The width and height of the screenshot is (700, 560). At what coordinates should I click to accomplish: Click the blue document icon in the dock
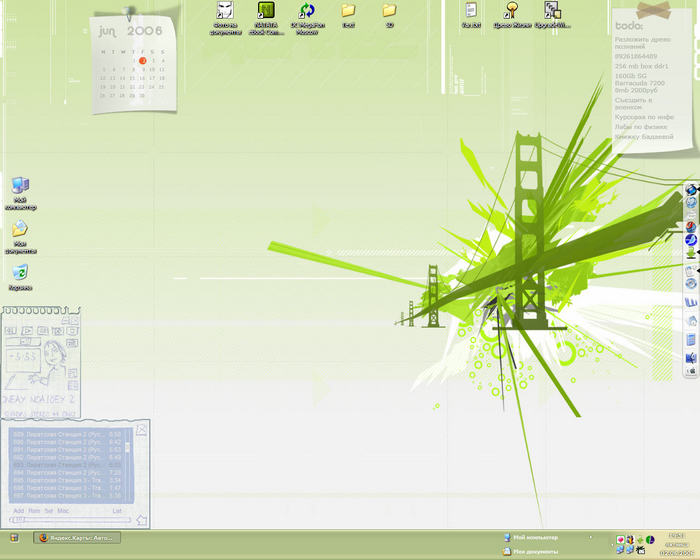point(691,340)
